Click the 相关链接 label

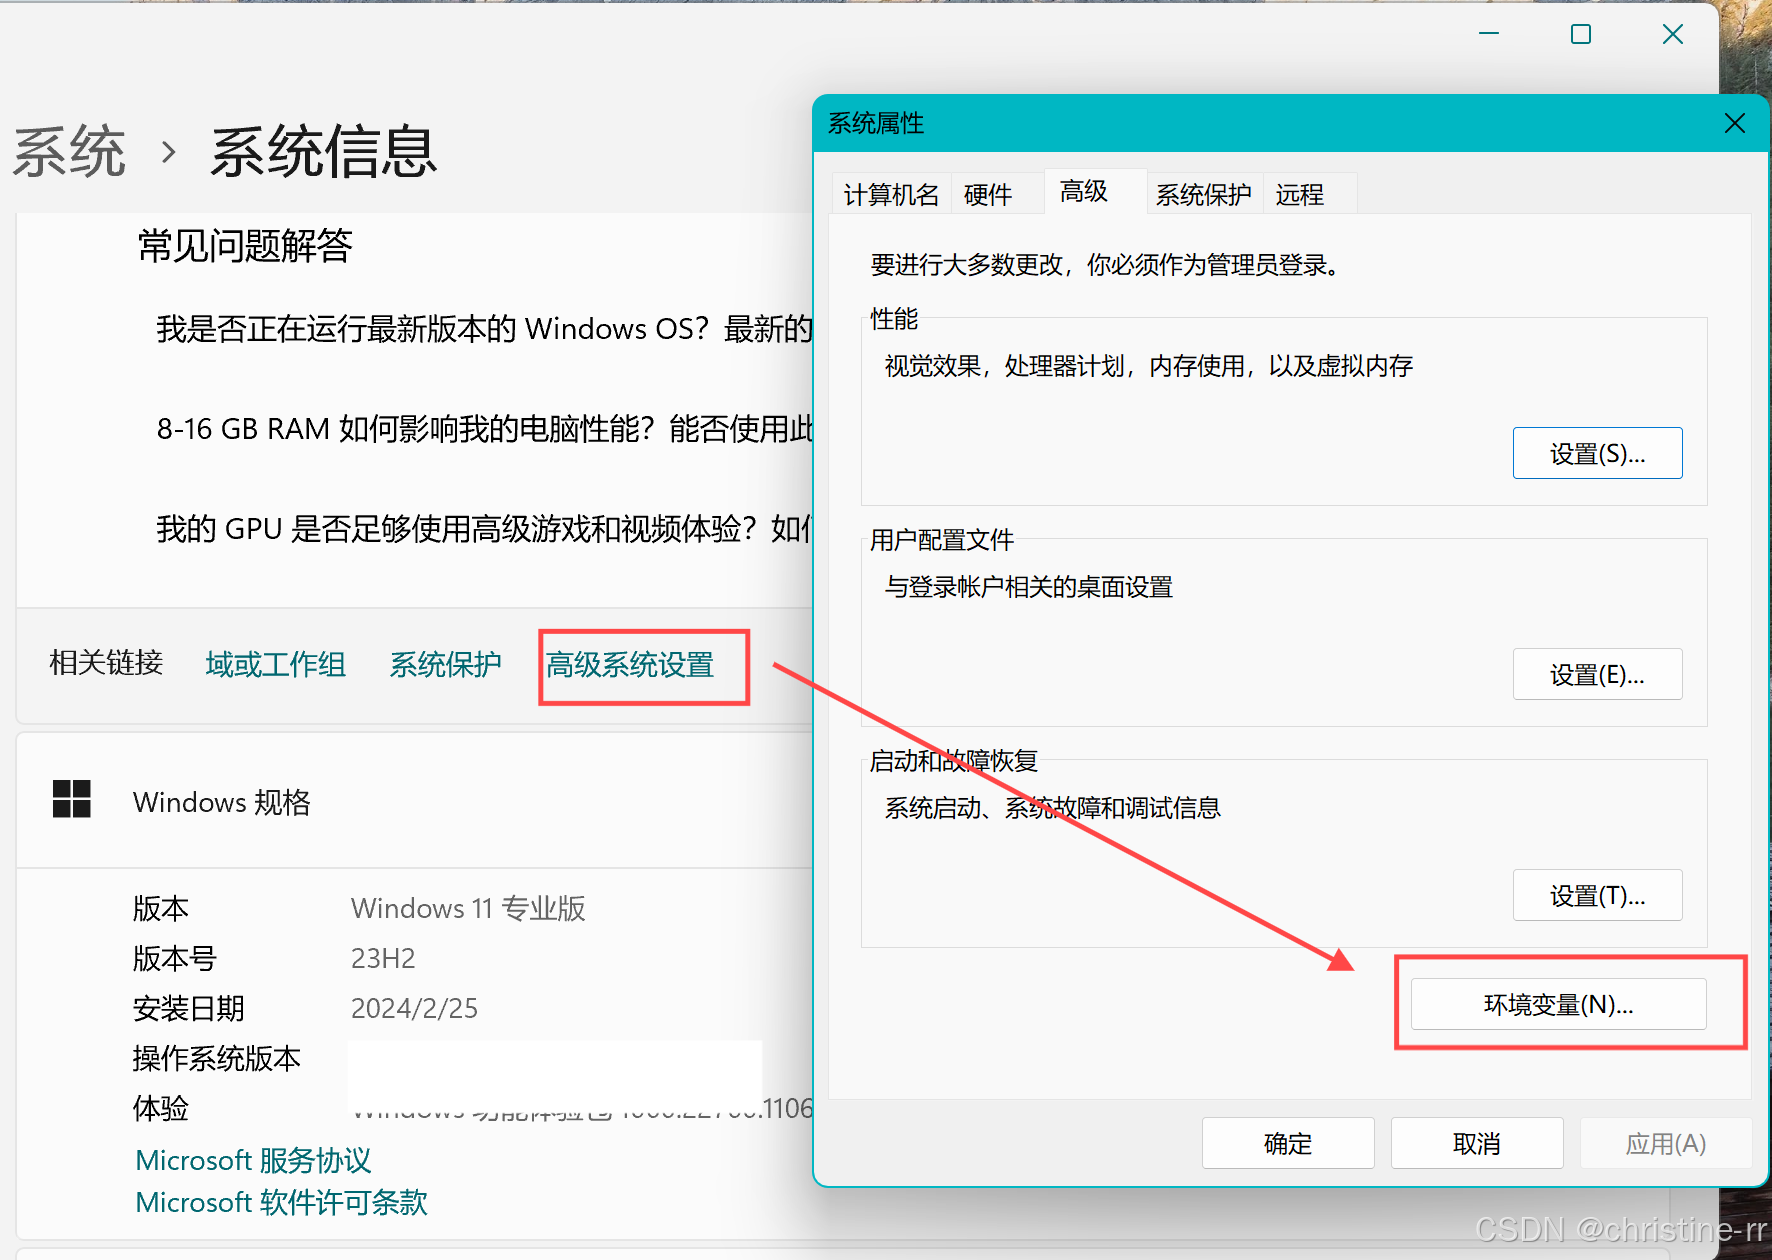(x=106, y=663)
